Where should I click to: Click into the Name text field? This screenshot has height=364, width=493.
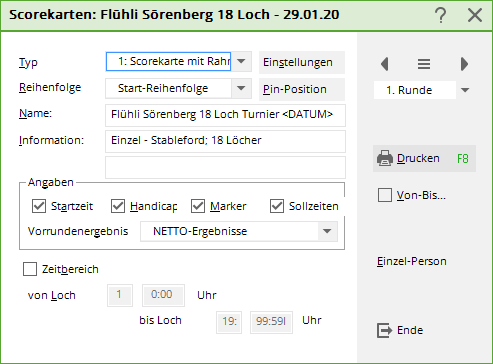(x=225, y=115)
